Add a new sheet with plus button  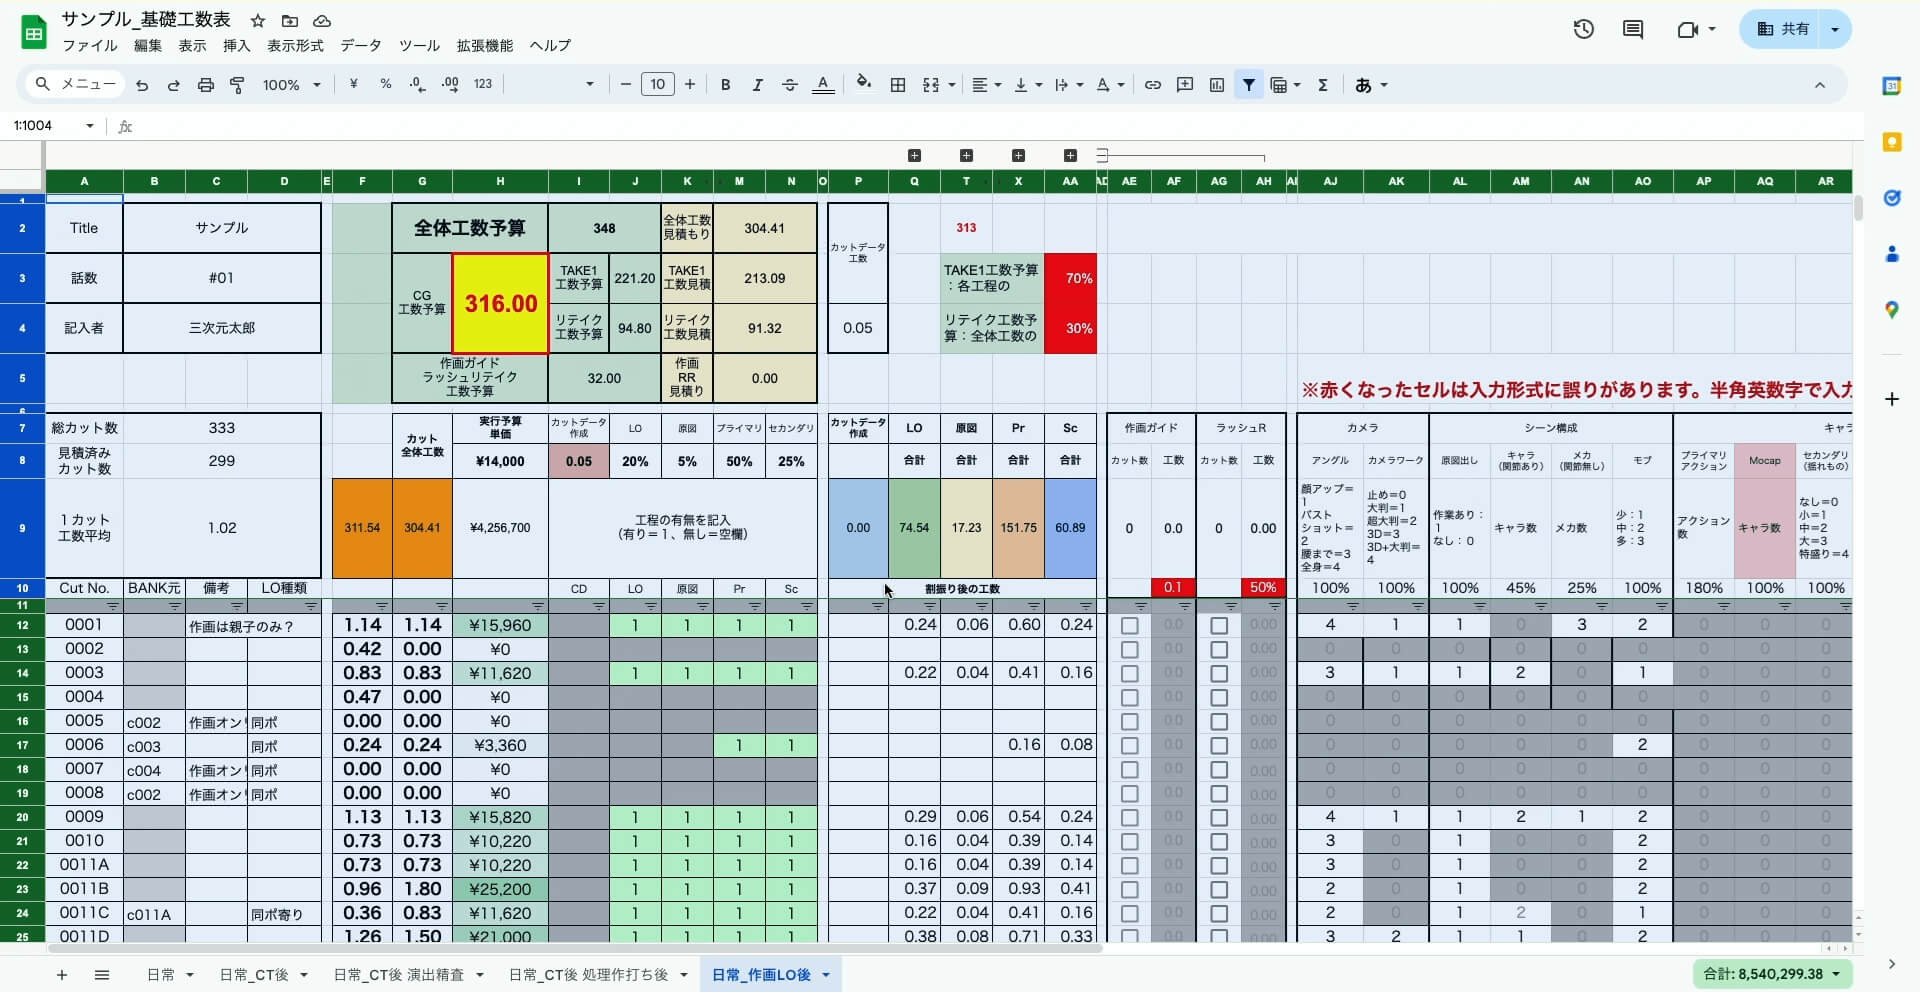[x=62, y=975]
